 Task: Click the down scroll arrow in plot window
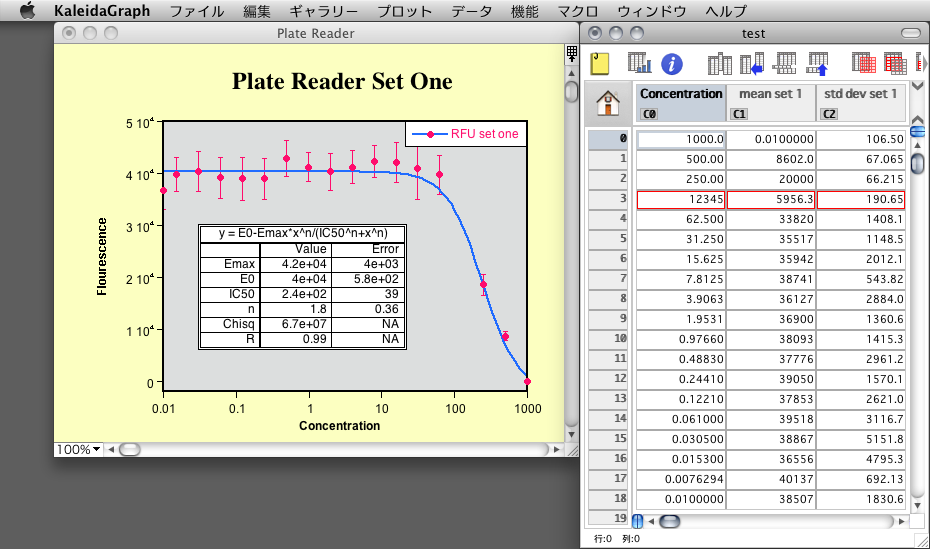pyautogui.click(x=572, y=435)
